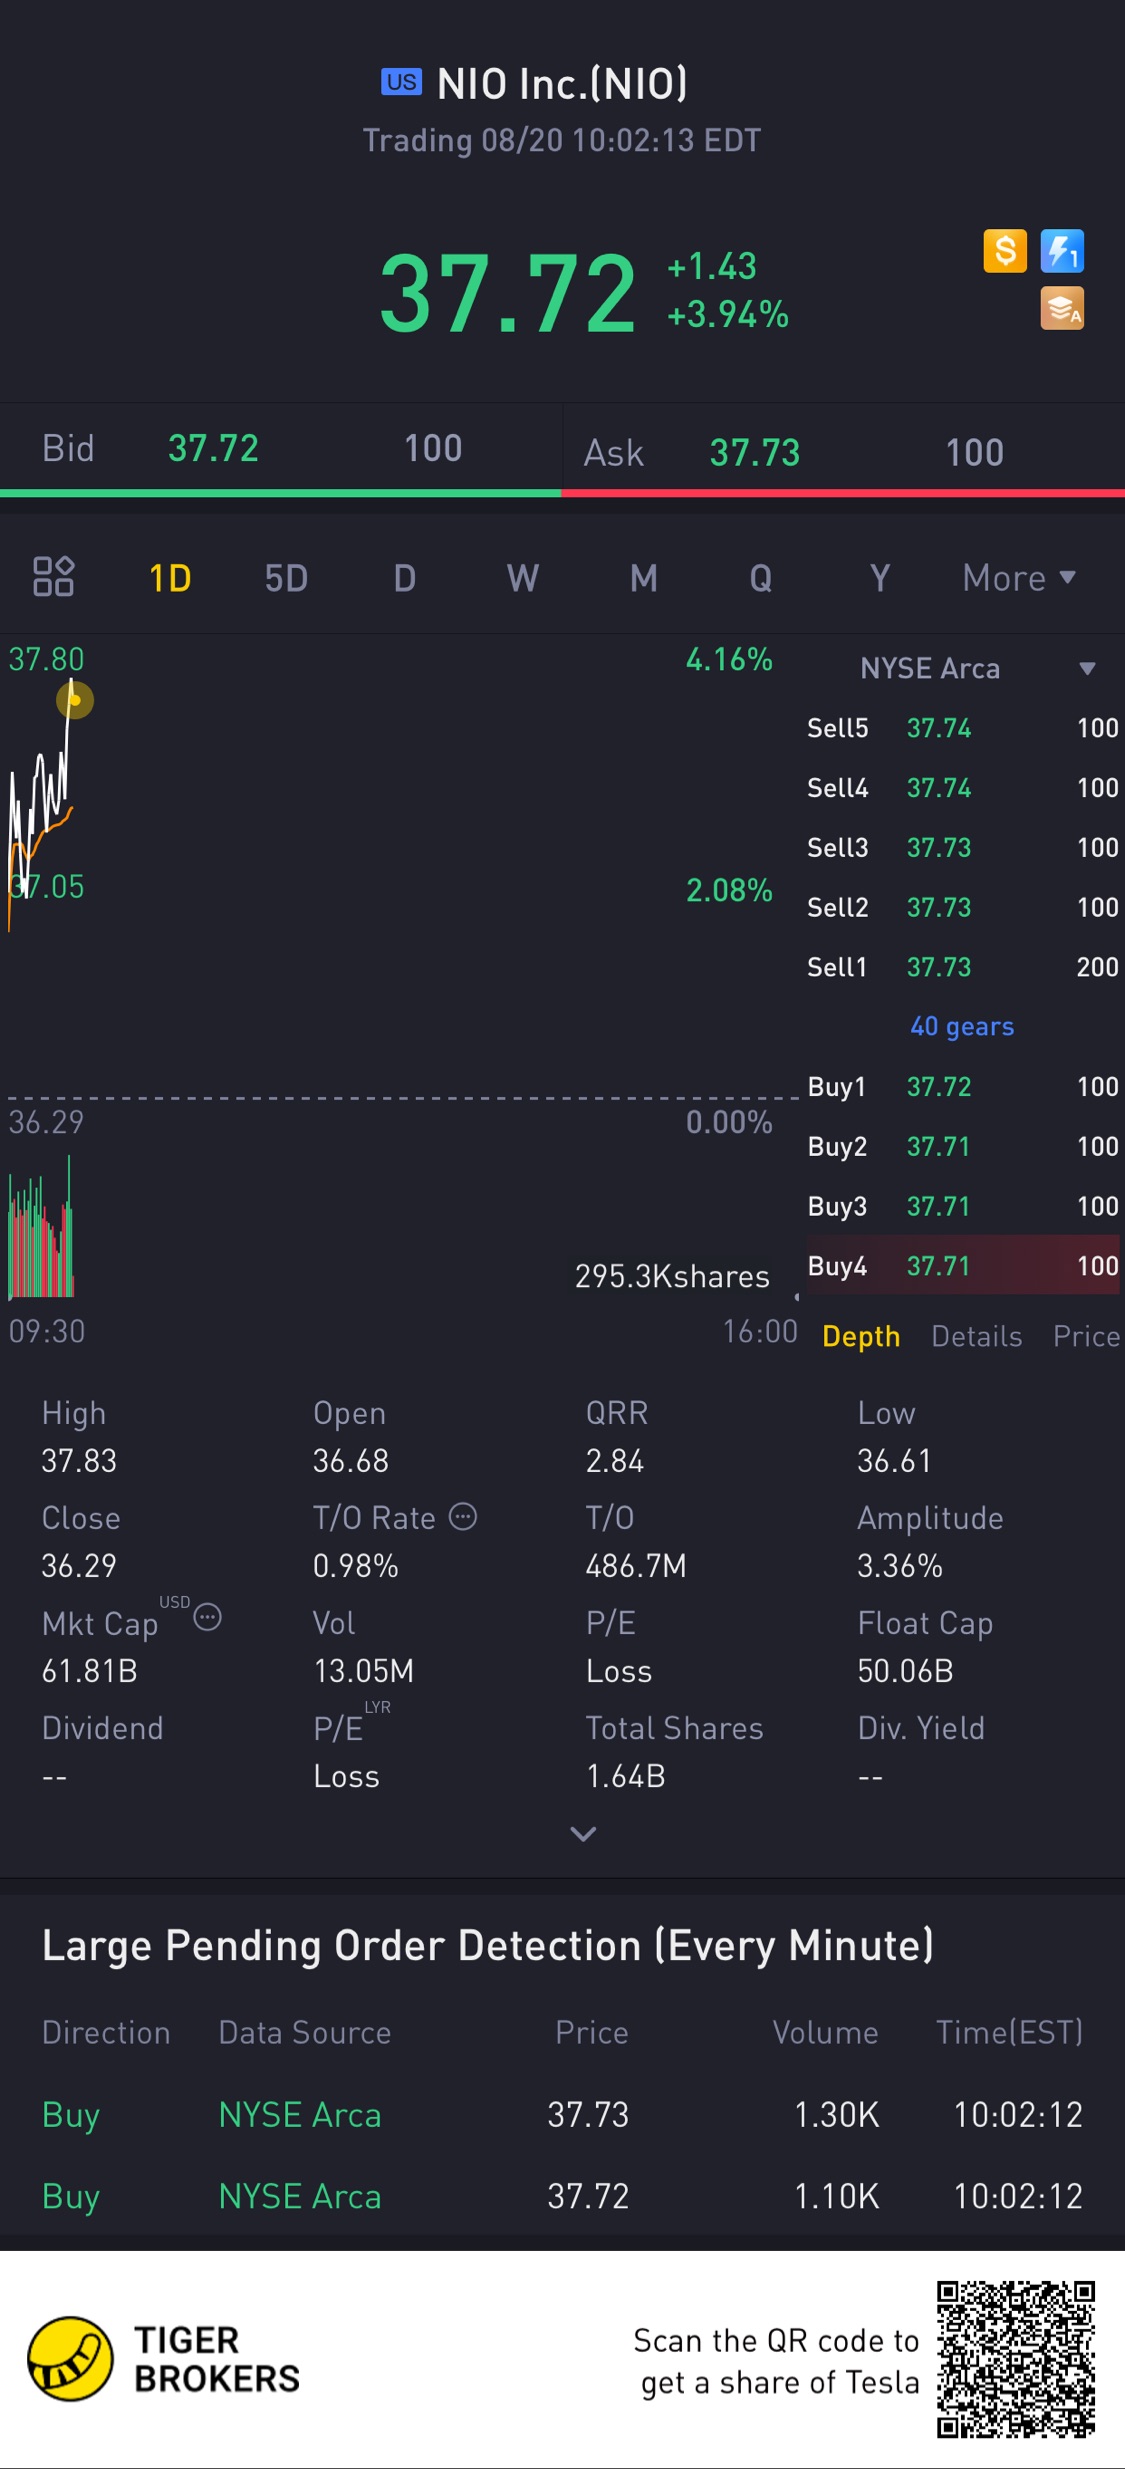Tap the highlighted Buy4 row

(x=963, y=1266)
